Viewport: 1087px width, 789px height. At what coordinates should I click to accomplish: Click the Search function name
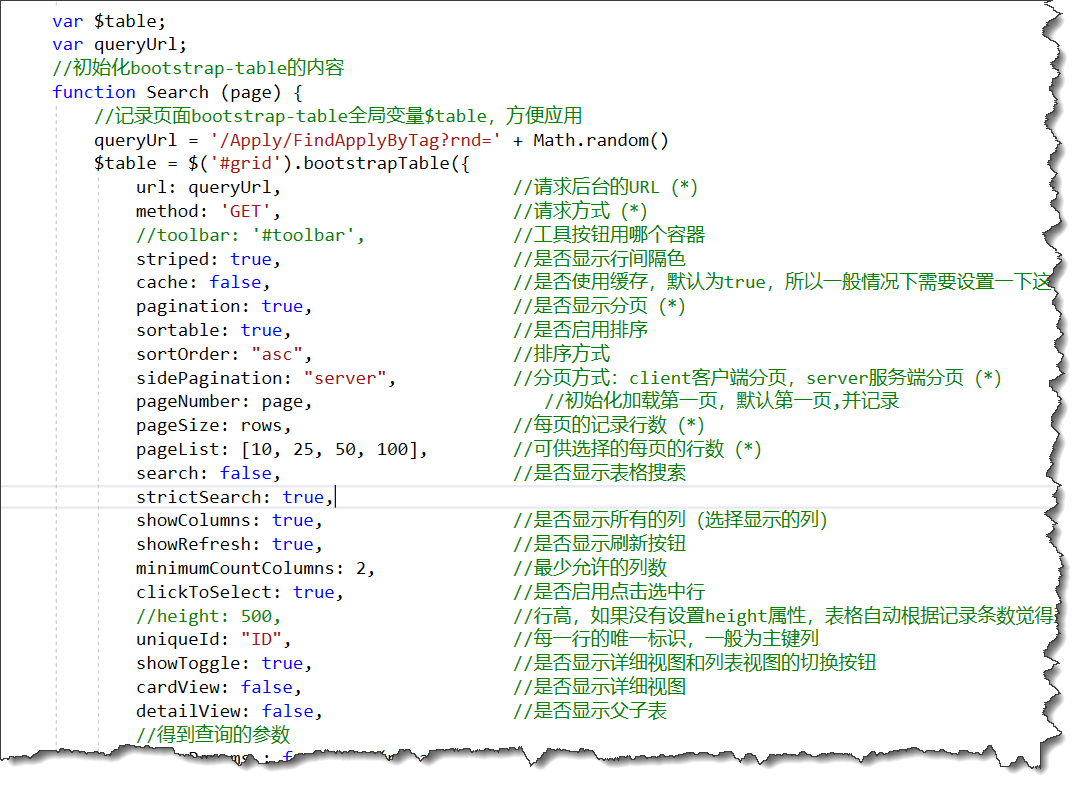click(x=177, y=92)
